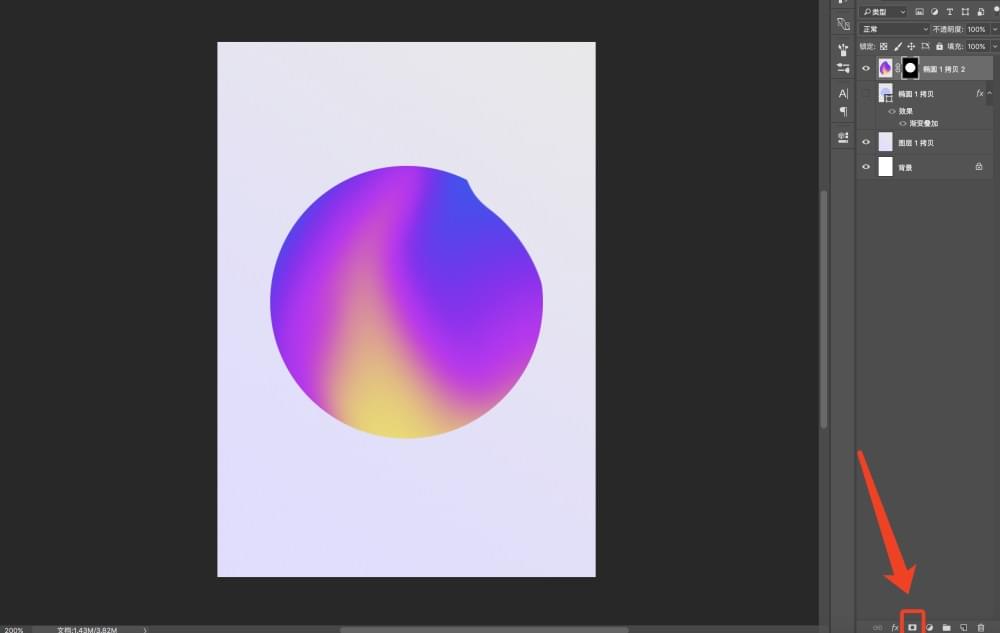Viewport: 1000px width, 633px height.
Task: Hide the 背景 layer
Action: click(866, 167)
